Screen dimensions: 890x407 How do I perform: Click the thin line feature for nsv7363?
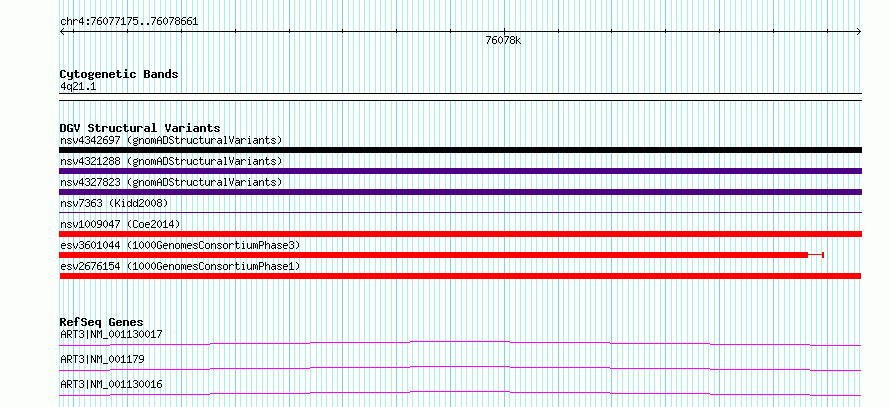pos(460,212)
